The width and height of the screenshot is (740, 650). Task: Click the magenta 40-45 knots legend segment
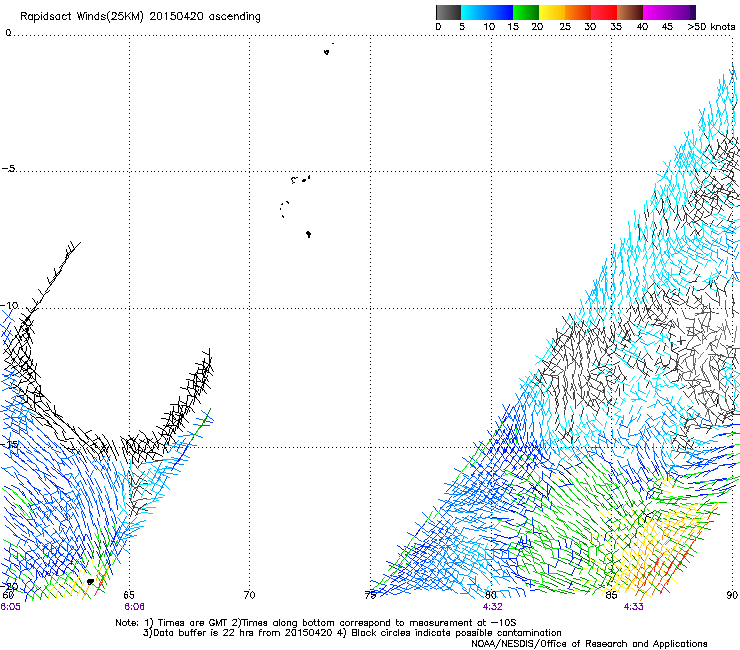point(656,12)
